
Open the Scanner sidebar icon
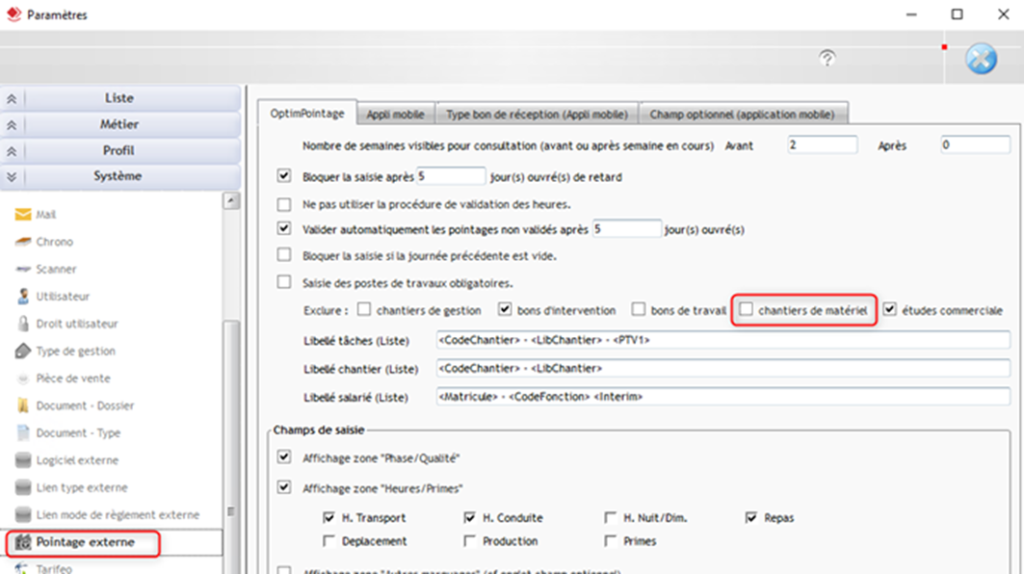tap(22, 270)
